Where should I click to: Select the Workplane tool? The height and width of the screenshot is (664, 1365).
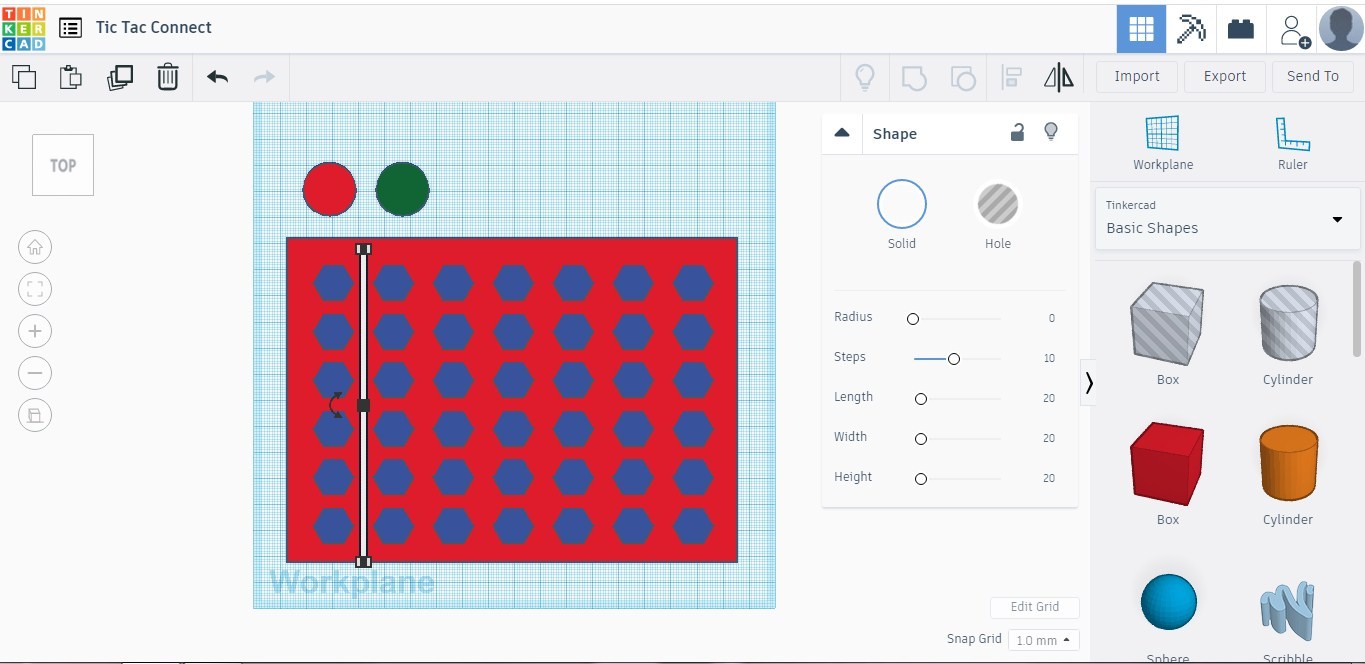coord(1162,143)
